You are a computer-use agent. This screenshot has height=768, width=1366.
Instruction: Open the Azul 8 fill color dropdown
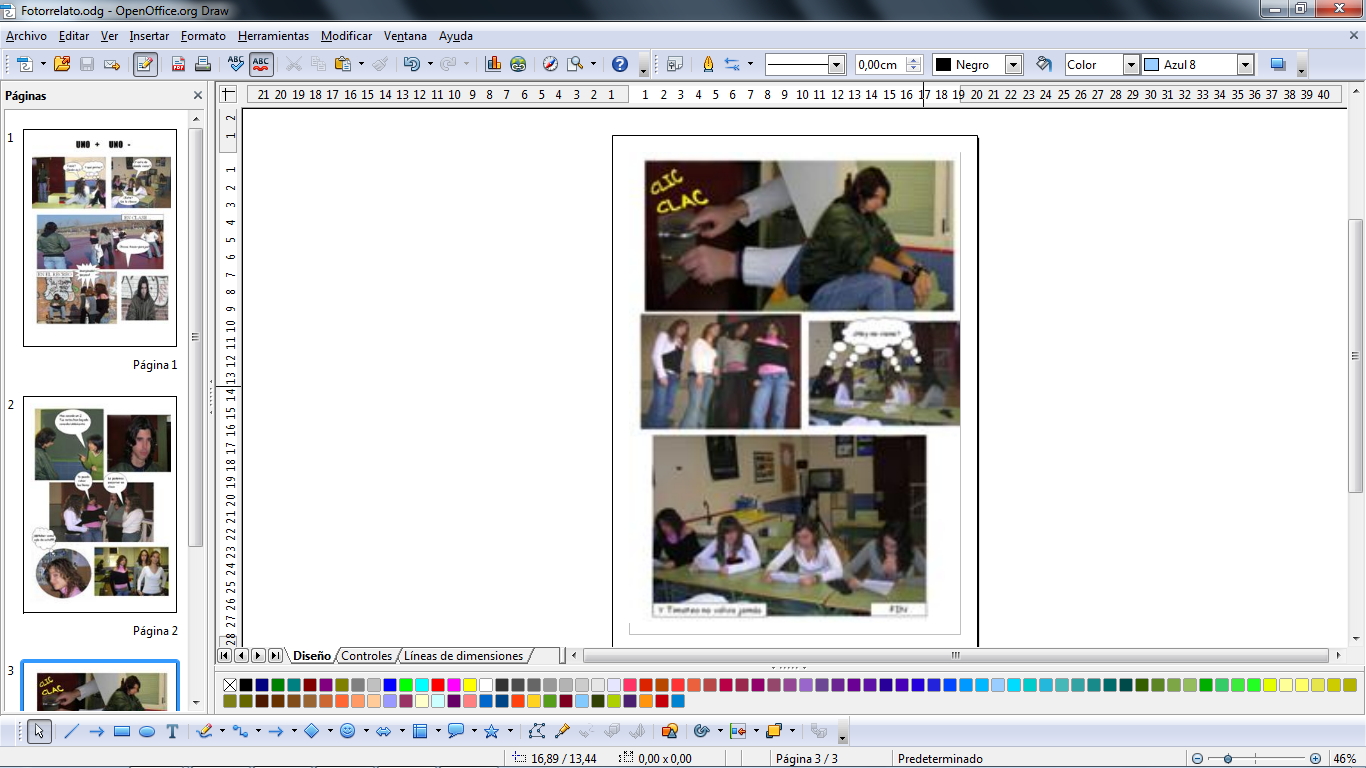point(1245,64)
